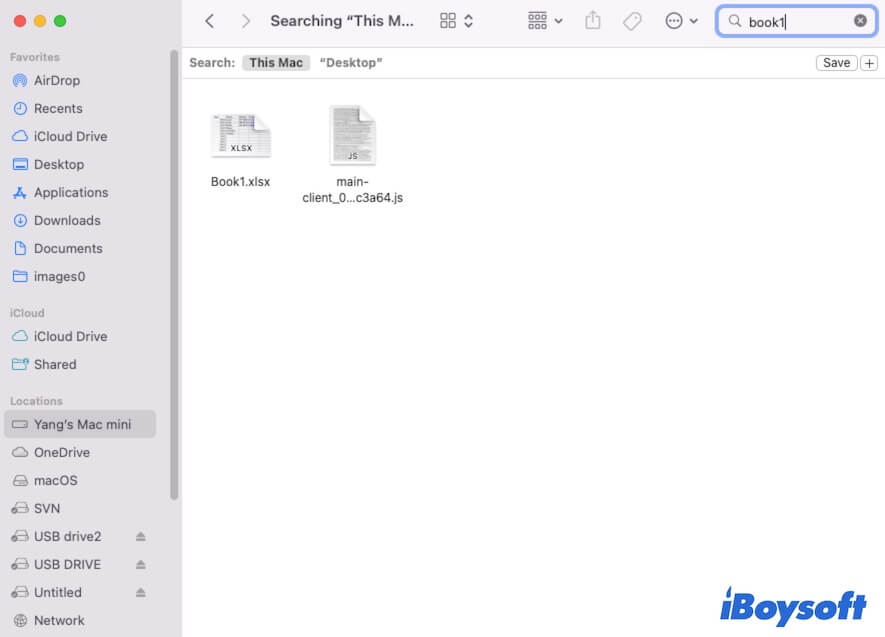Open the grouping options dropdown
The image size is (885, 637).
pyautogui.click(x=543, y=20)
